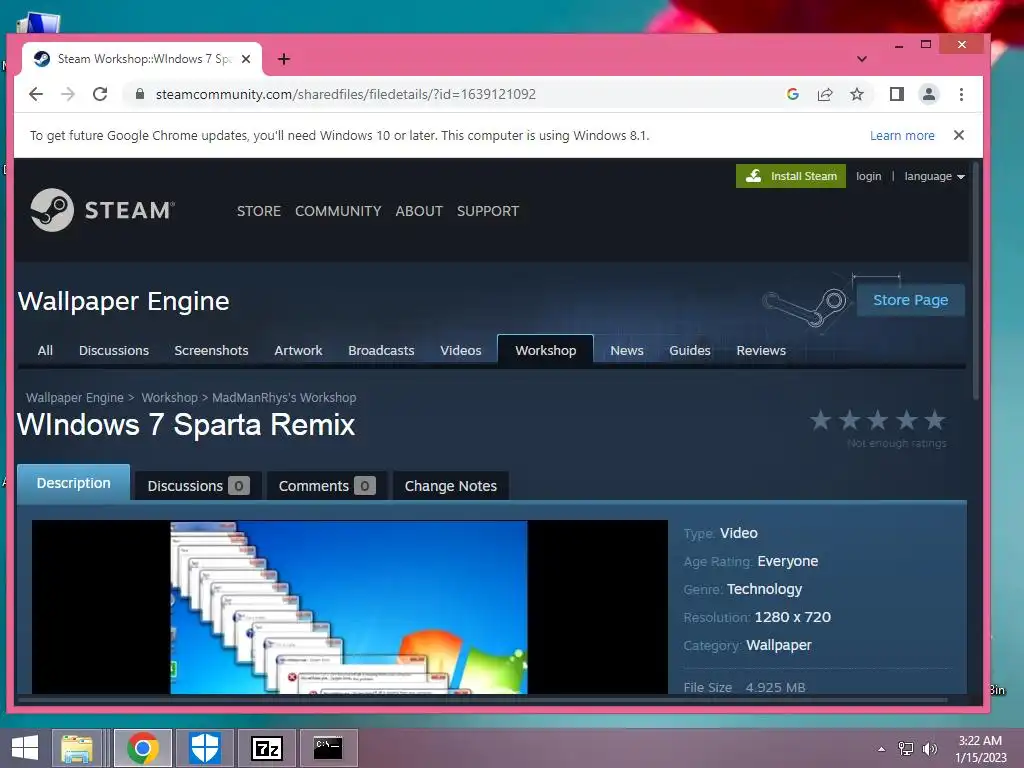Switch to the News tab
This screenshot has width=1024, height=768.
click(x=626, y=351)
